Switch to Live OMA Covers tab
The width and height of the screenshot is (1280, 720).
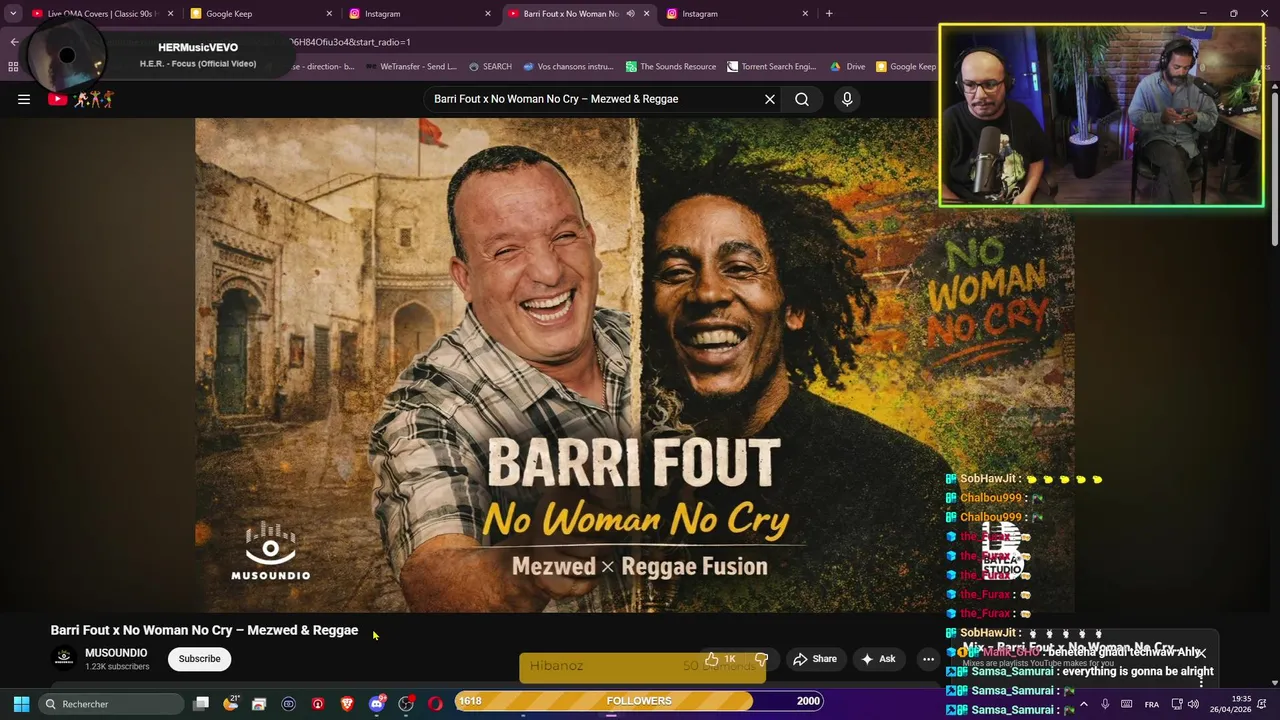(103, 14)
